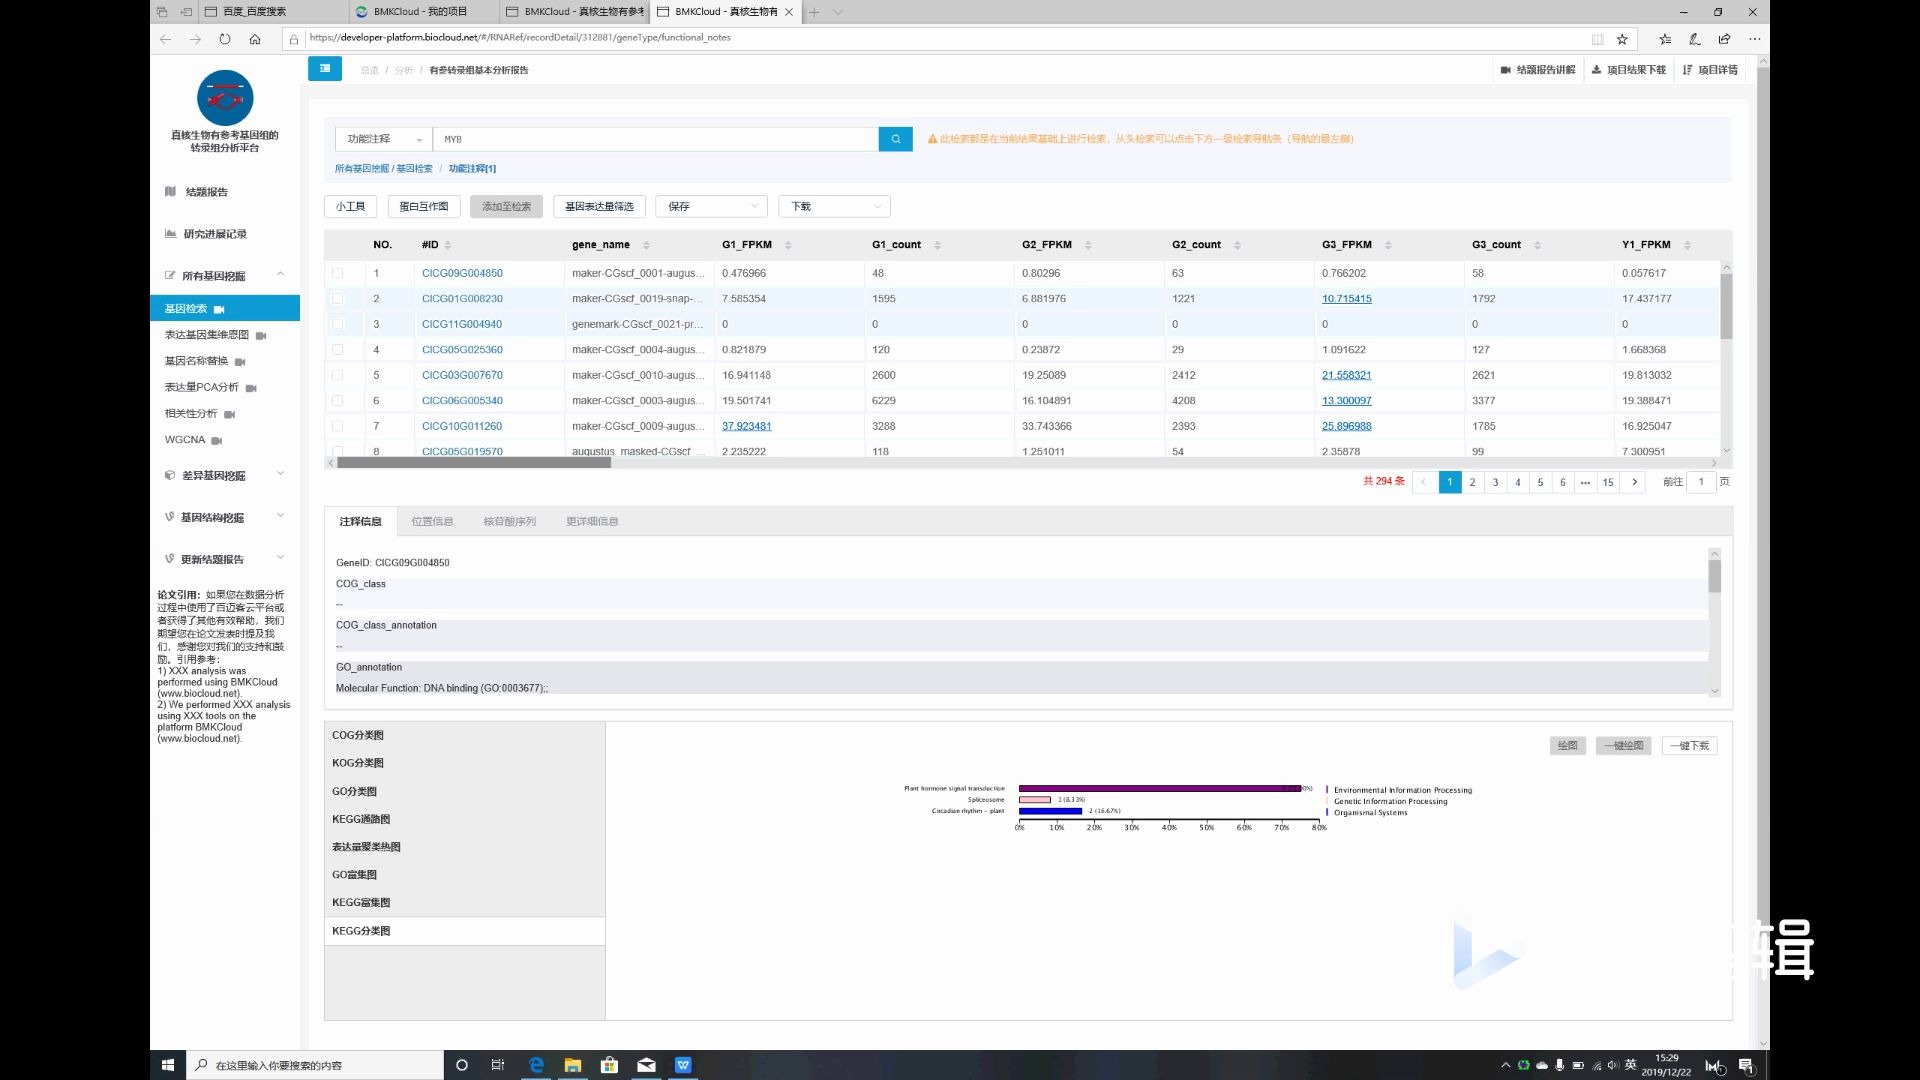Select the KEGG通路图 chart item
This screenshot has width=1920, height=1080.
[465, 819]
